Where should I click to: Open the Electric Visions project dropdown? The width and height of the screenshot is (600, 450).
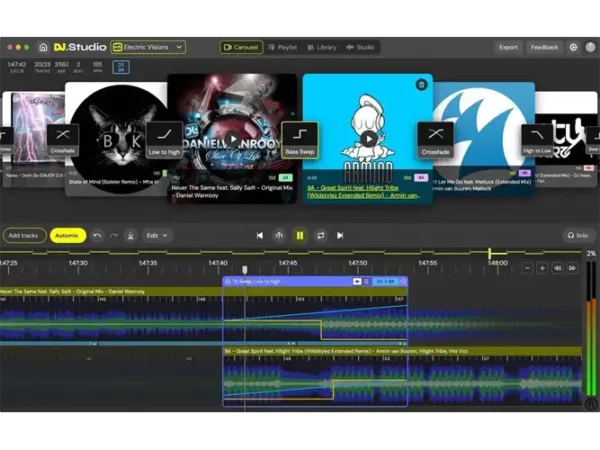(148, 47)
